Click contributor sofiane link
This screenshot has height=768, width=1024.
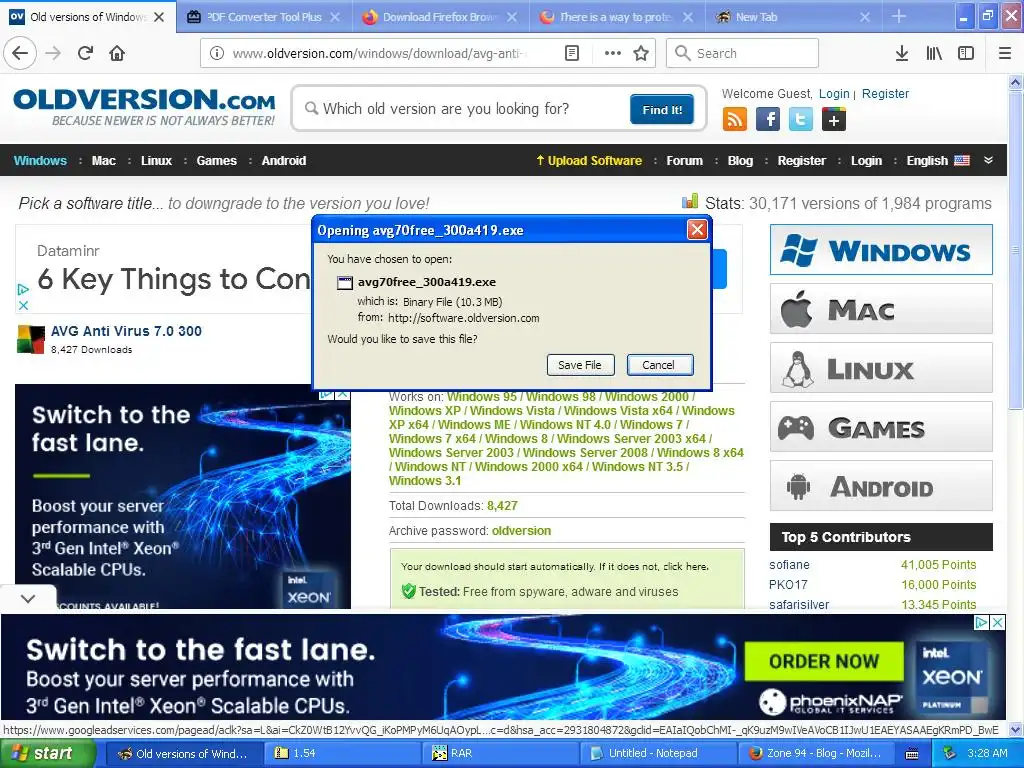coord(789,565)
